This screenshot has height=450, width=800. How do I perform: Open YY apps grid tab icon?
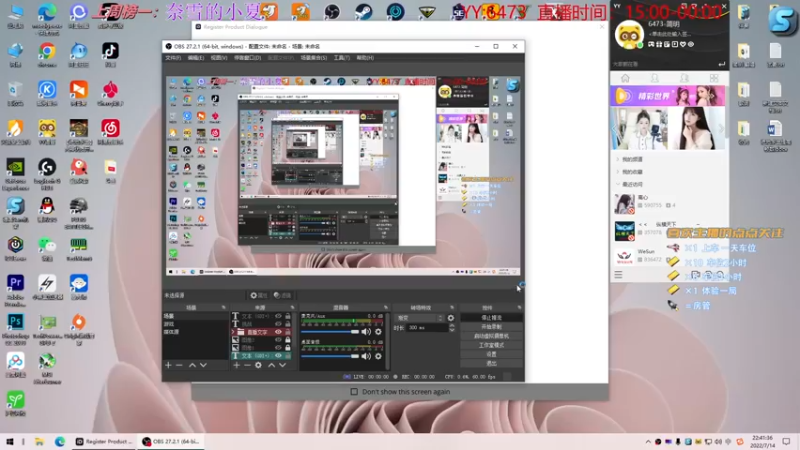click(x=714, y=78)
